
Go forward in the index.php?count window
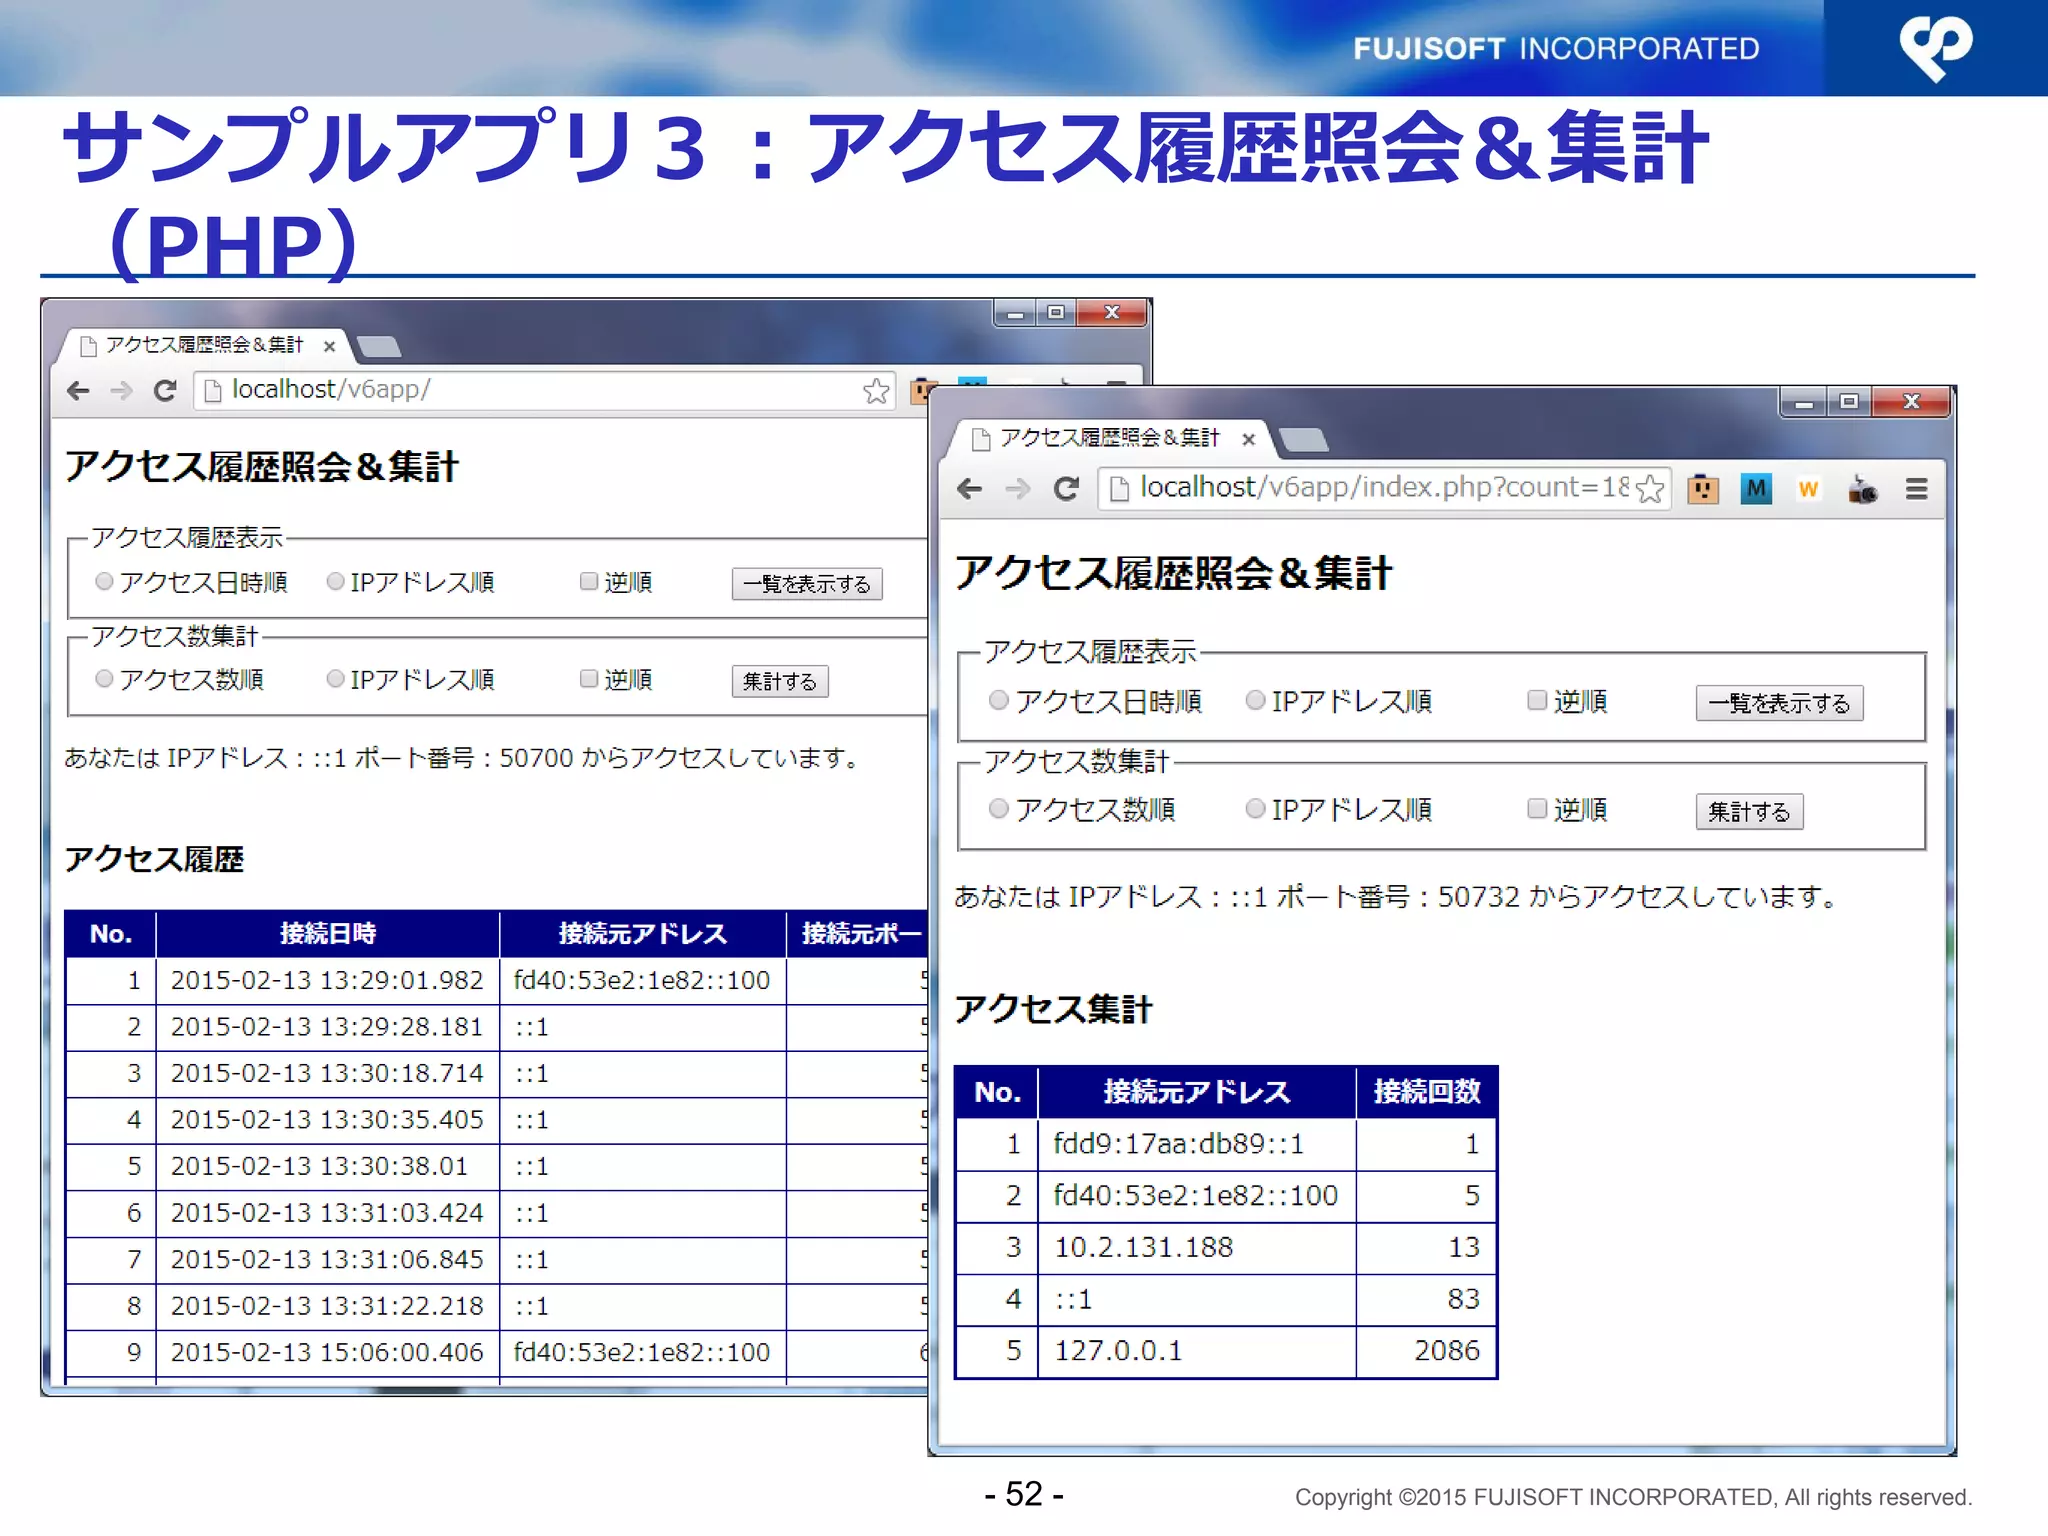click(1017, 489)
